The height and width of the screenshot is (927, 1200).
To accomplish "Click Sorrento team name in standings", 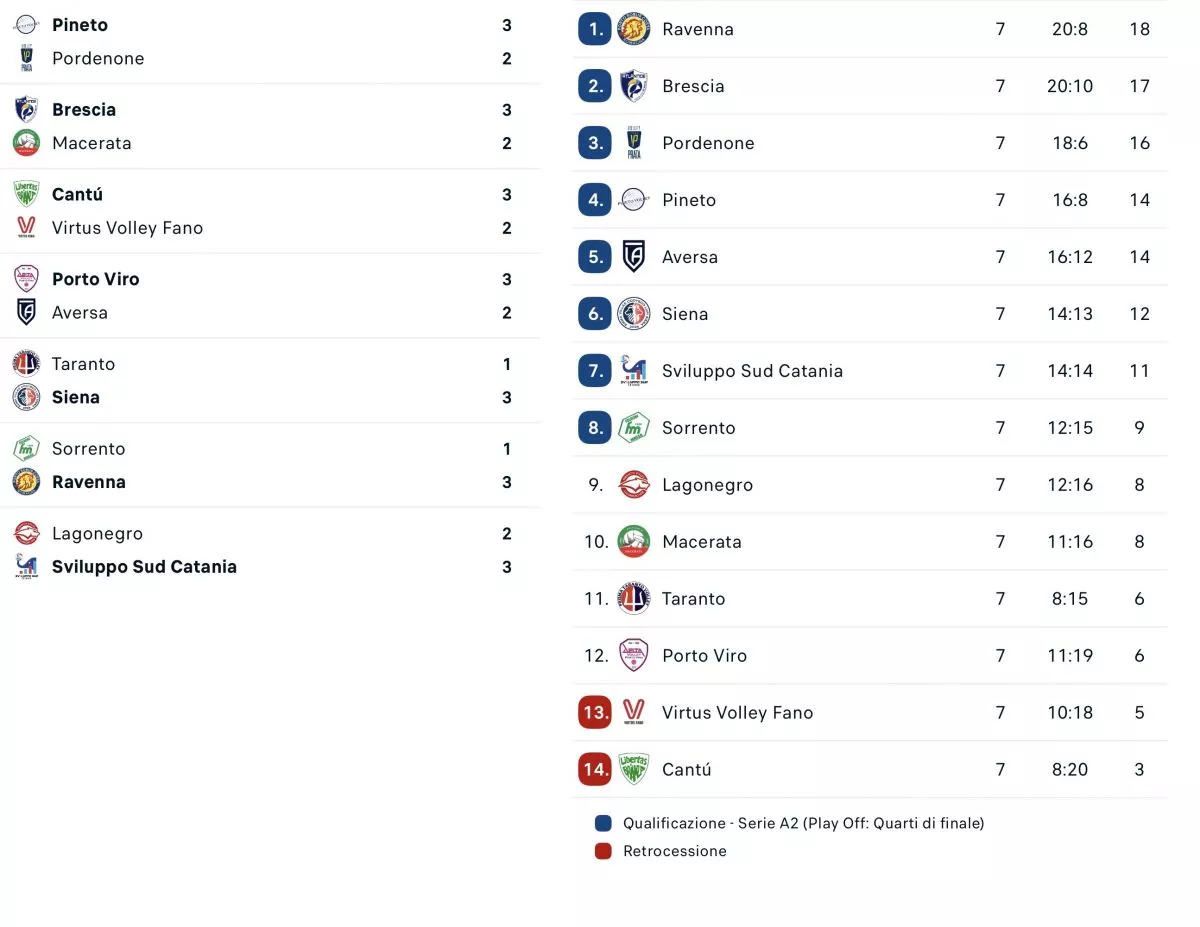I will [698, 428].
